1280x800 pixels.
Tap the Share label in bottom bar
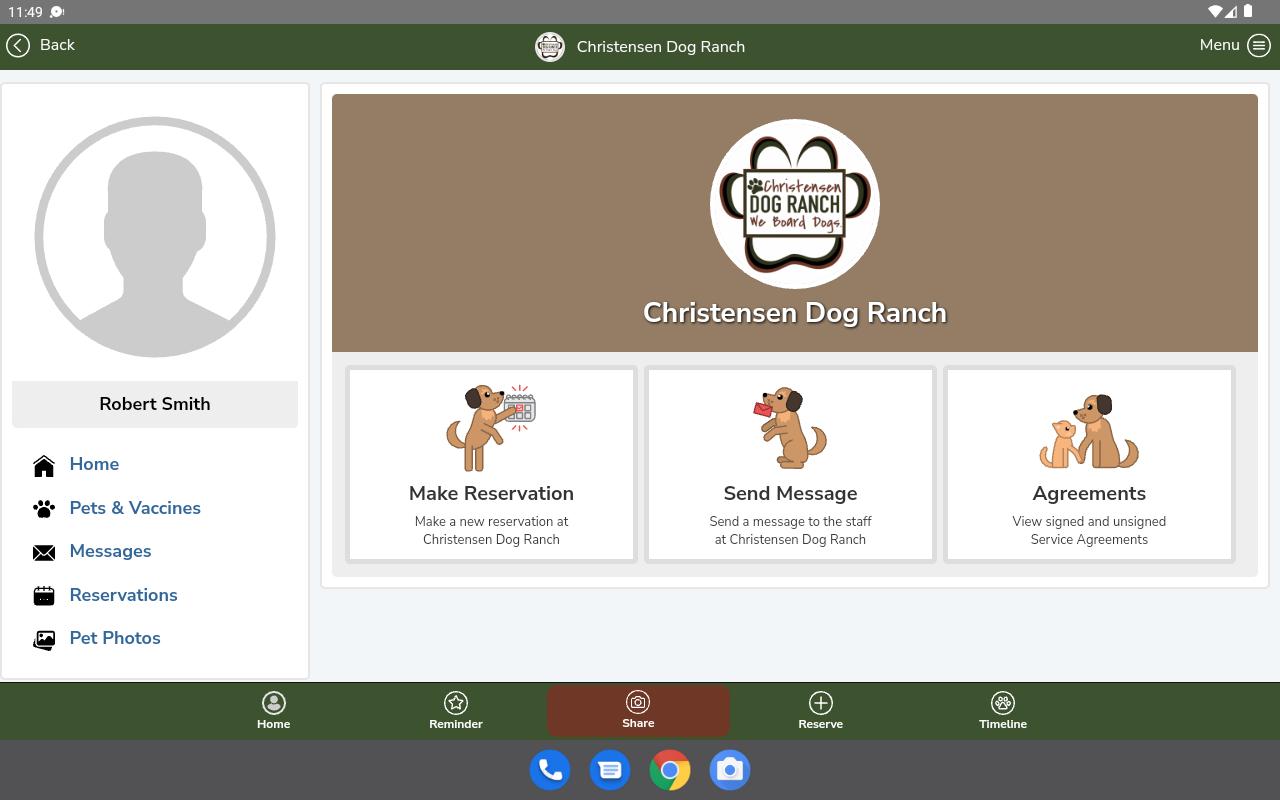(x=638, y=723)
